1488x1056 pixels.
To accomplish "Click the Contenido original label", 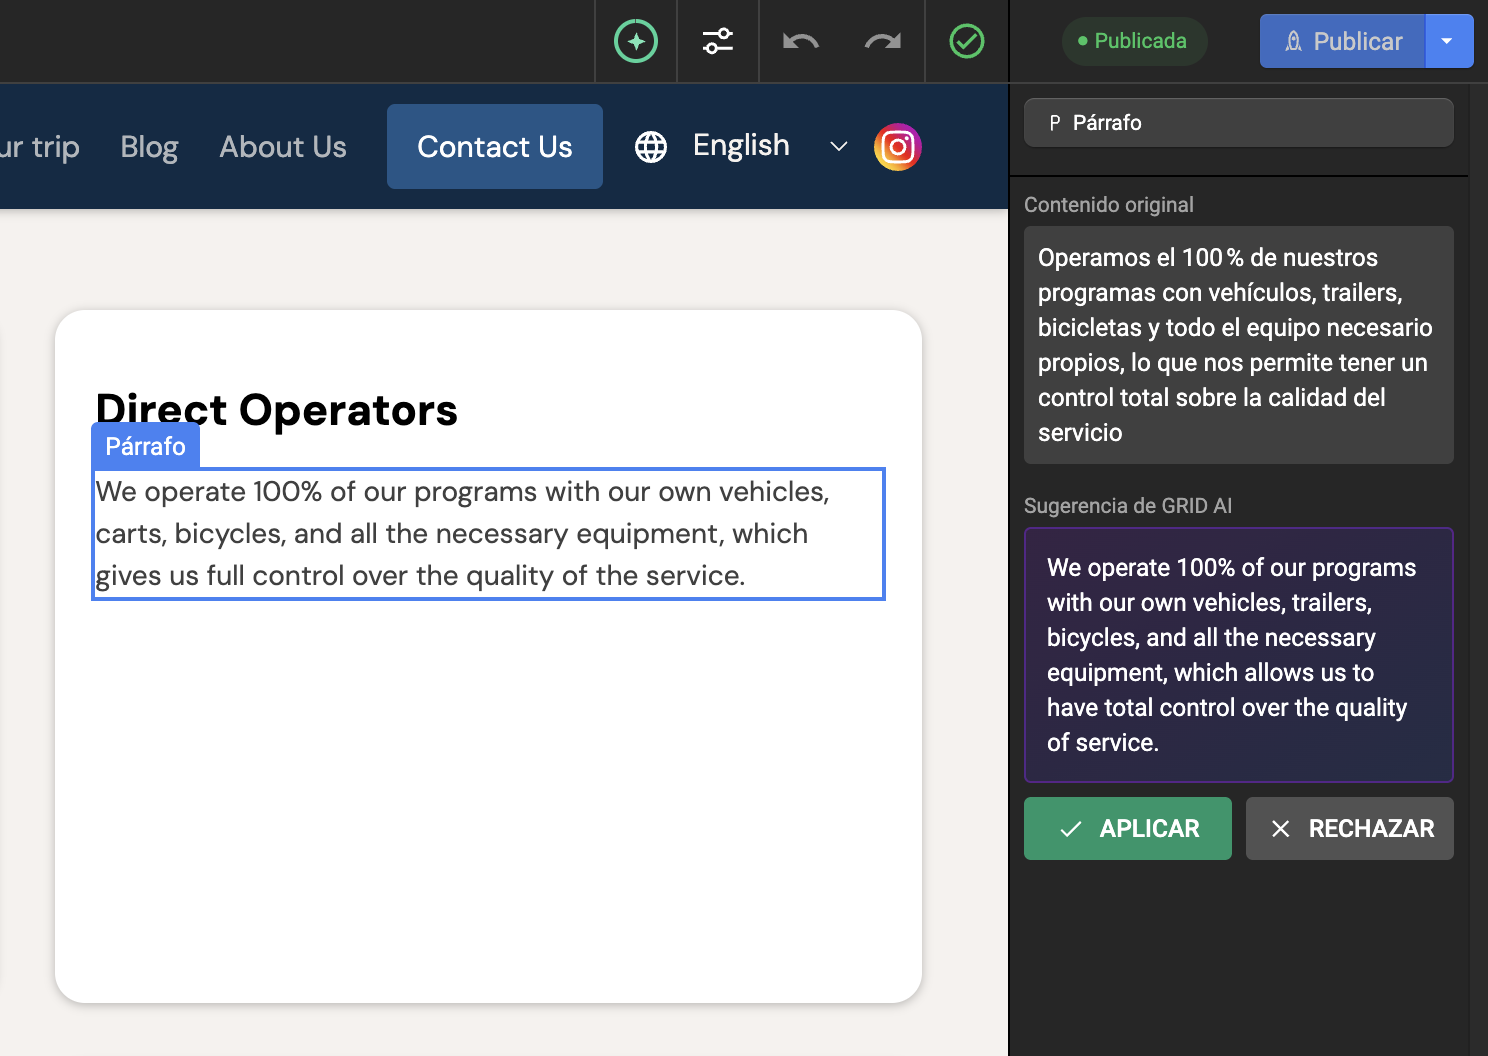I will 1109,205.
